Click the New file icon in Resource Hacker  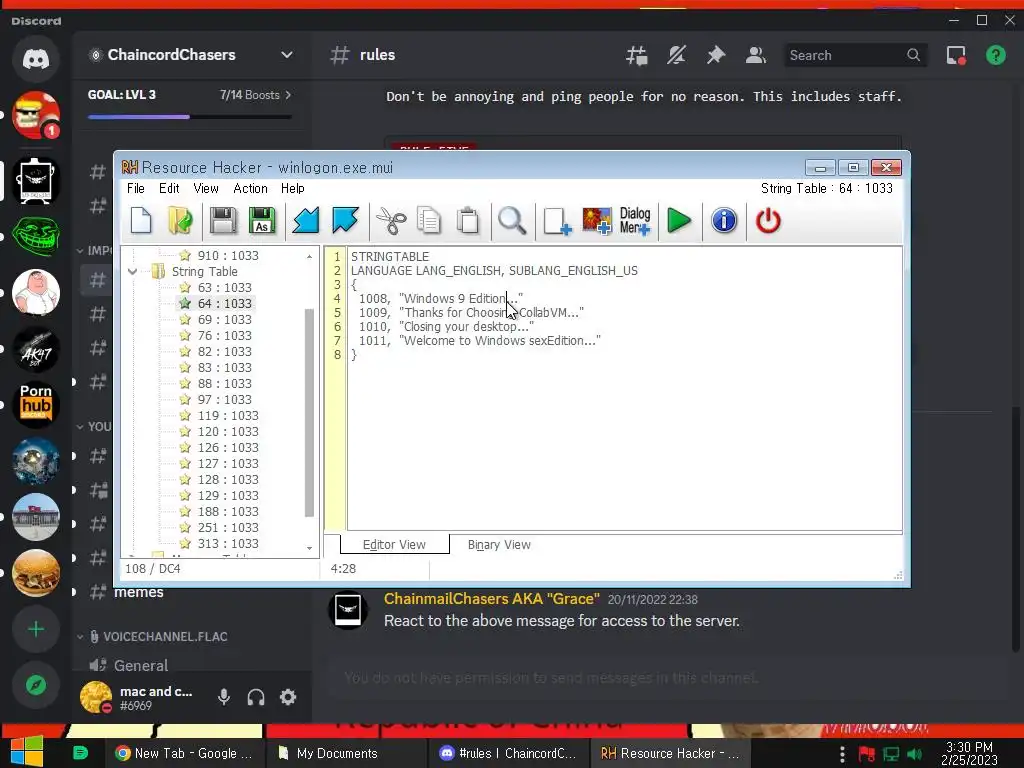pyautogui.click(x=141, y=221)
